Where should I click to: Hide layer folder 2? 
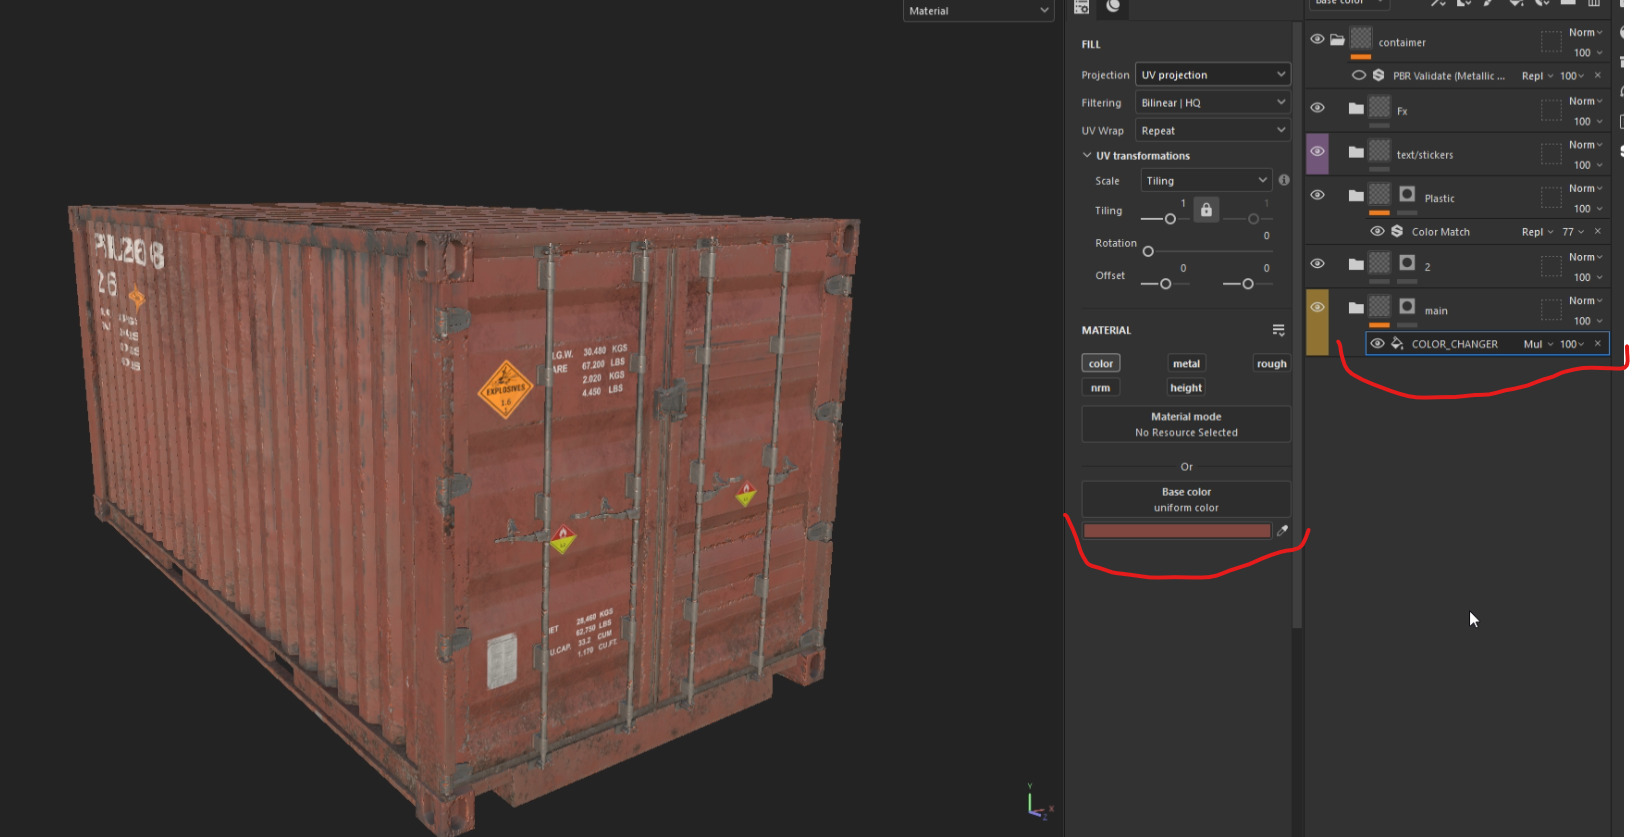pos(1317,264)
